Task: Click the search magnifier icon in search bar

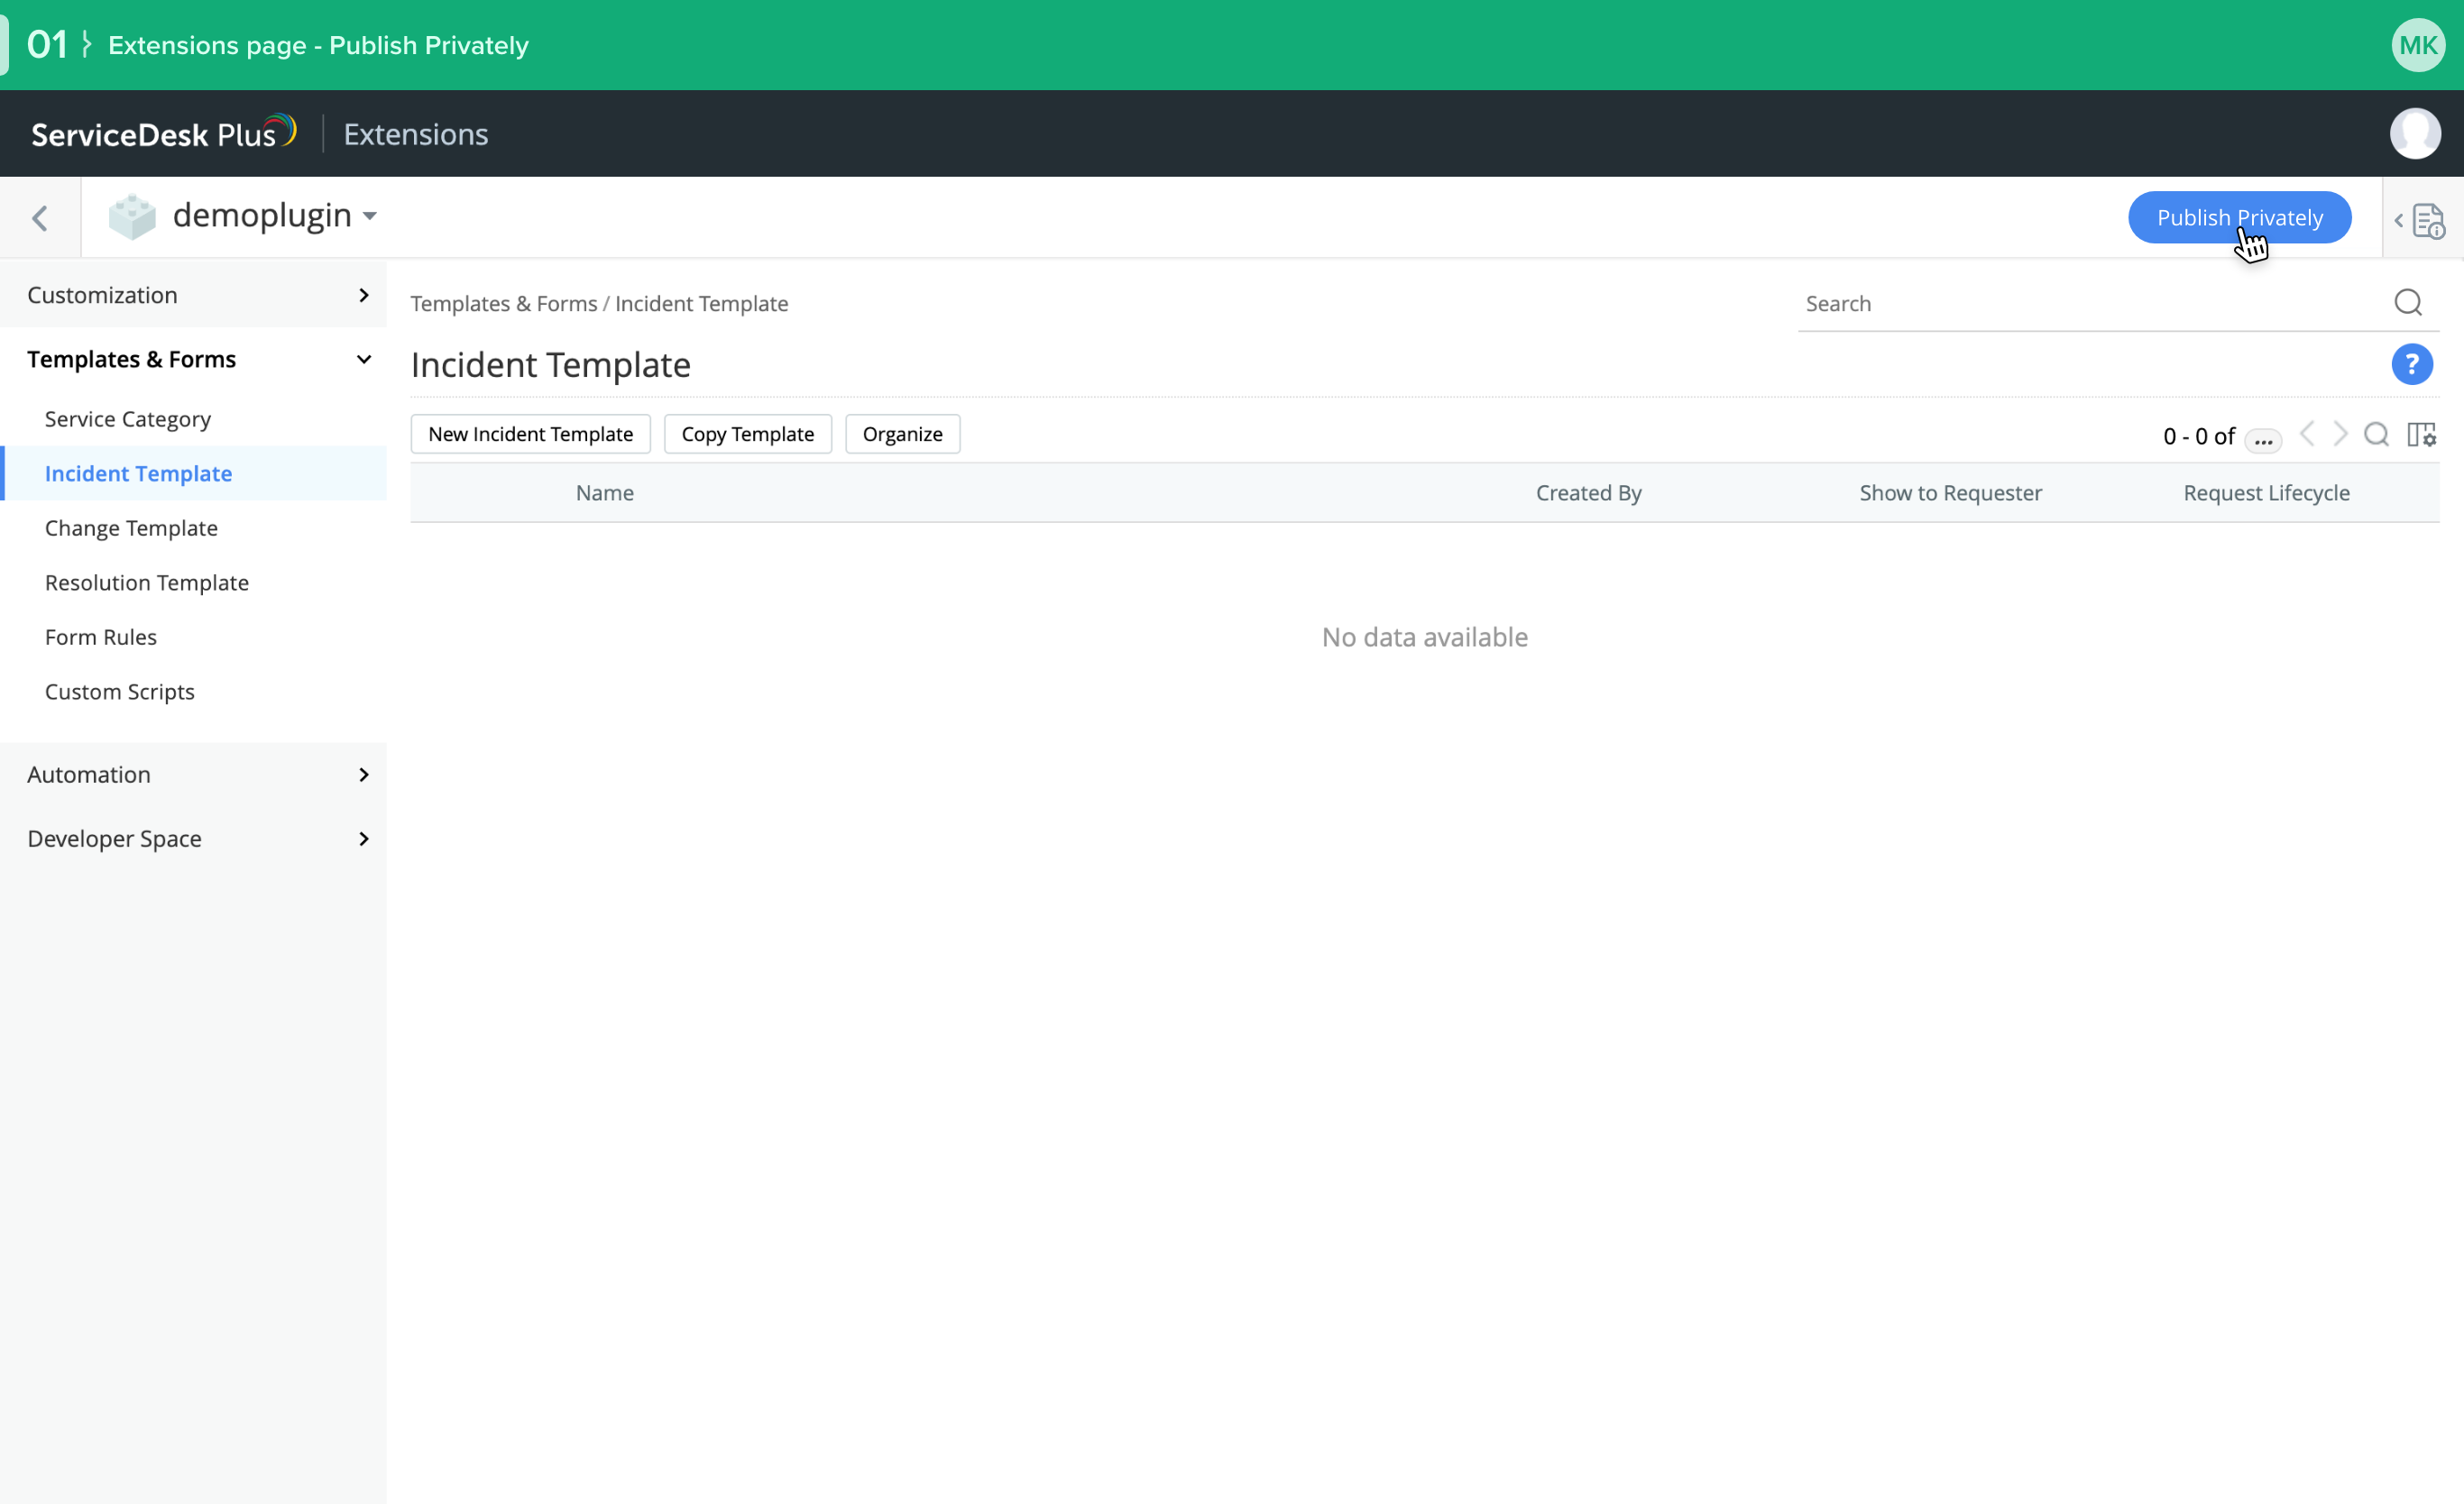Action: click(2408, 302)
